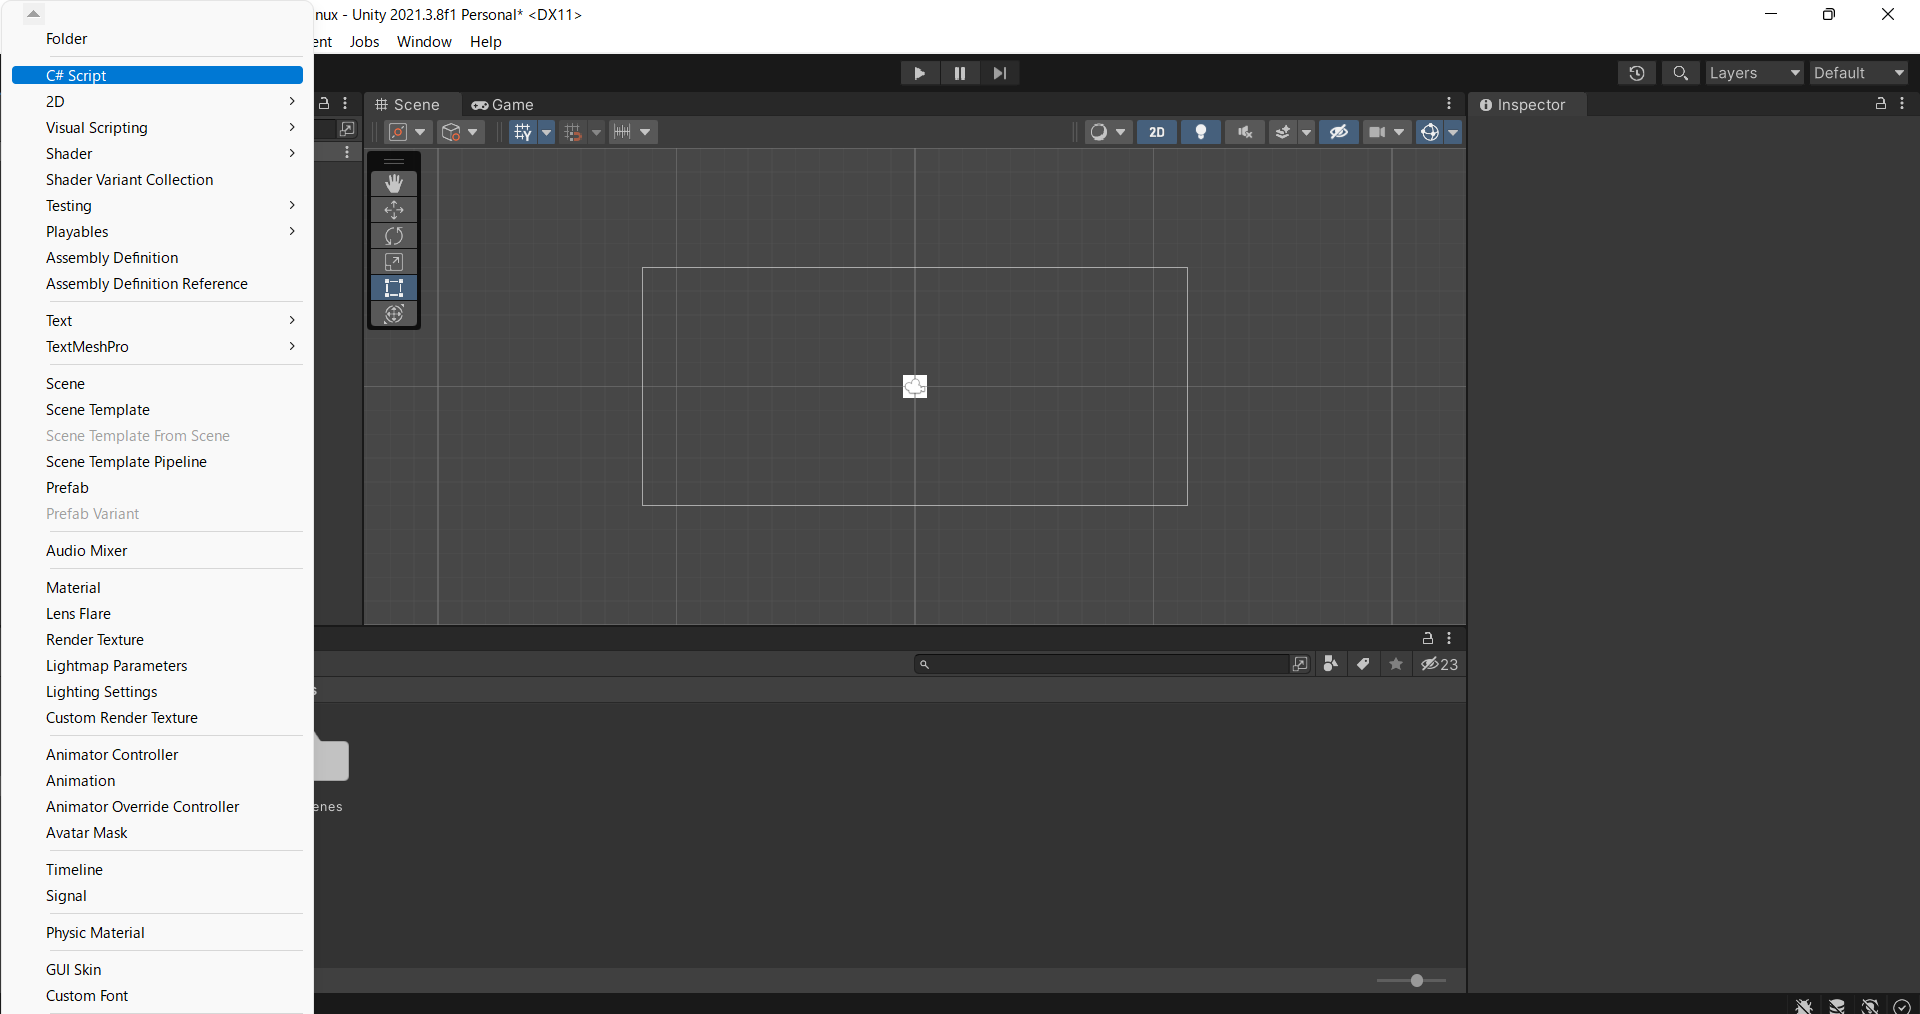Toggle grid visibility button
The width and height of the screenshot is (1920, 1014).
(x=523, y=132)
